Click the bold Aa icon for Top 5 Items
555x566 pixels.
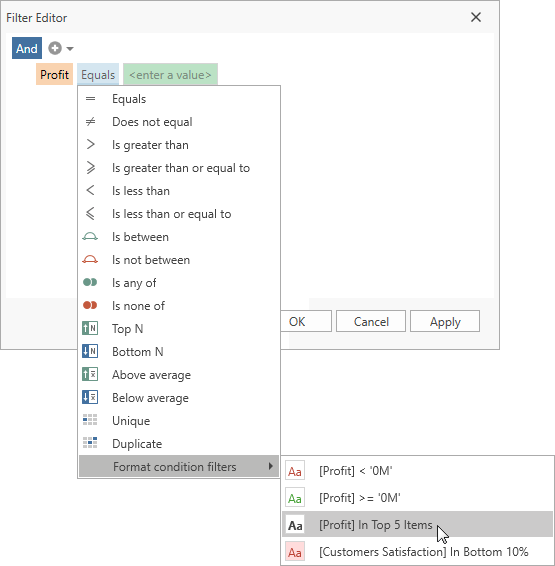click(x=295, y=525)
